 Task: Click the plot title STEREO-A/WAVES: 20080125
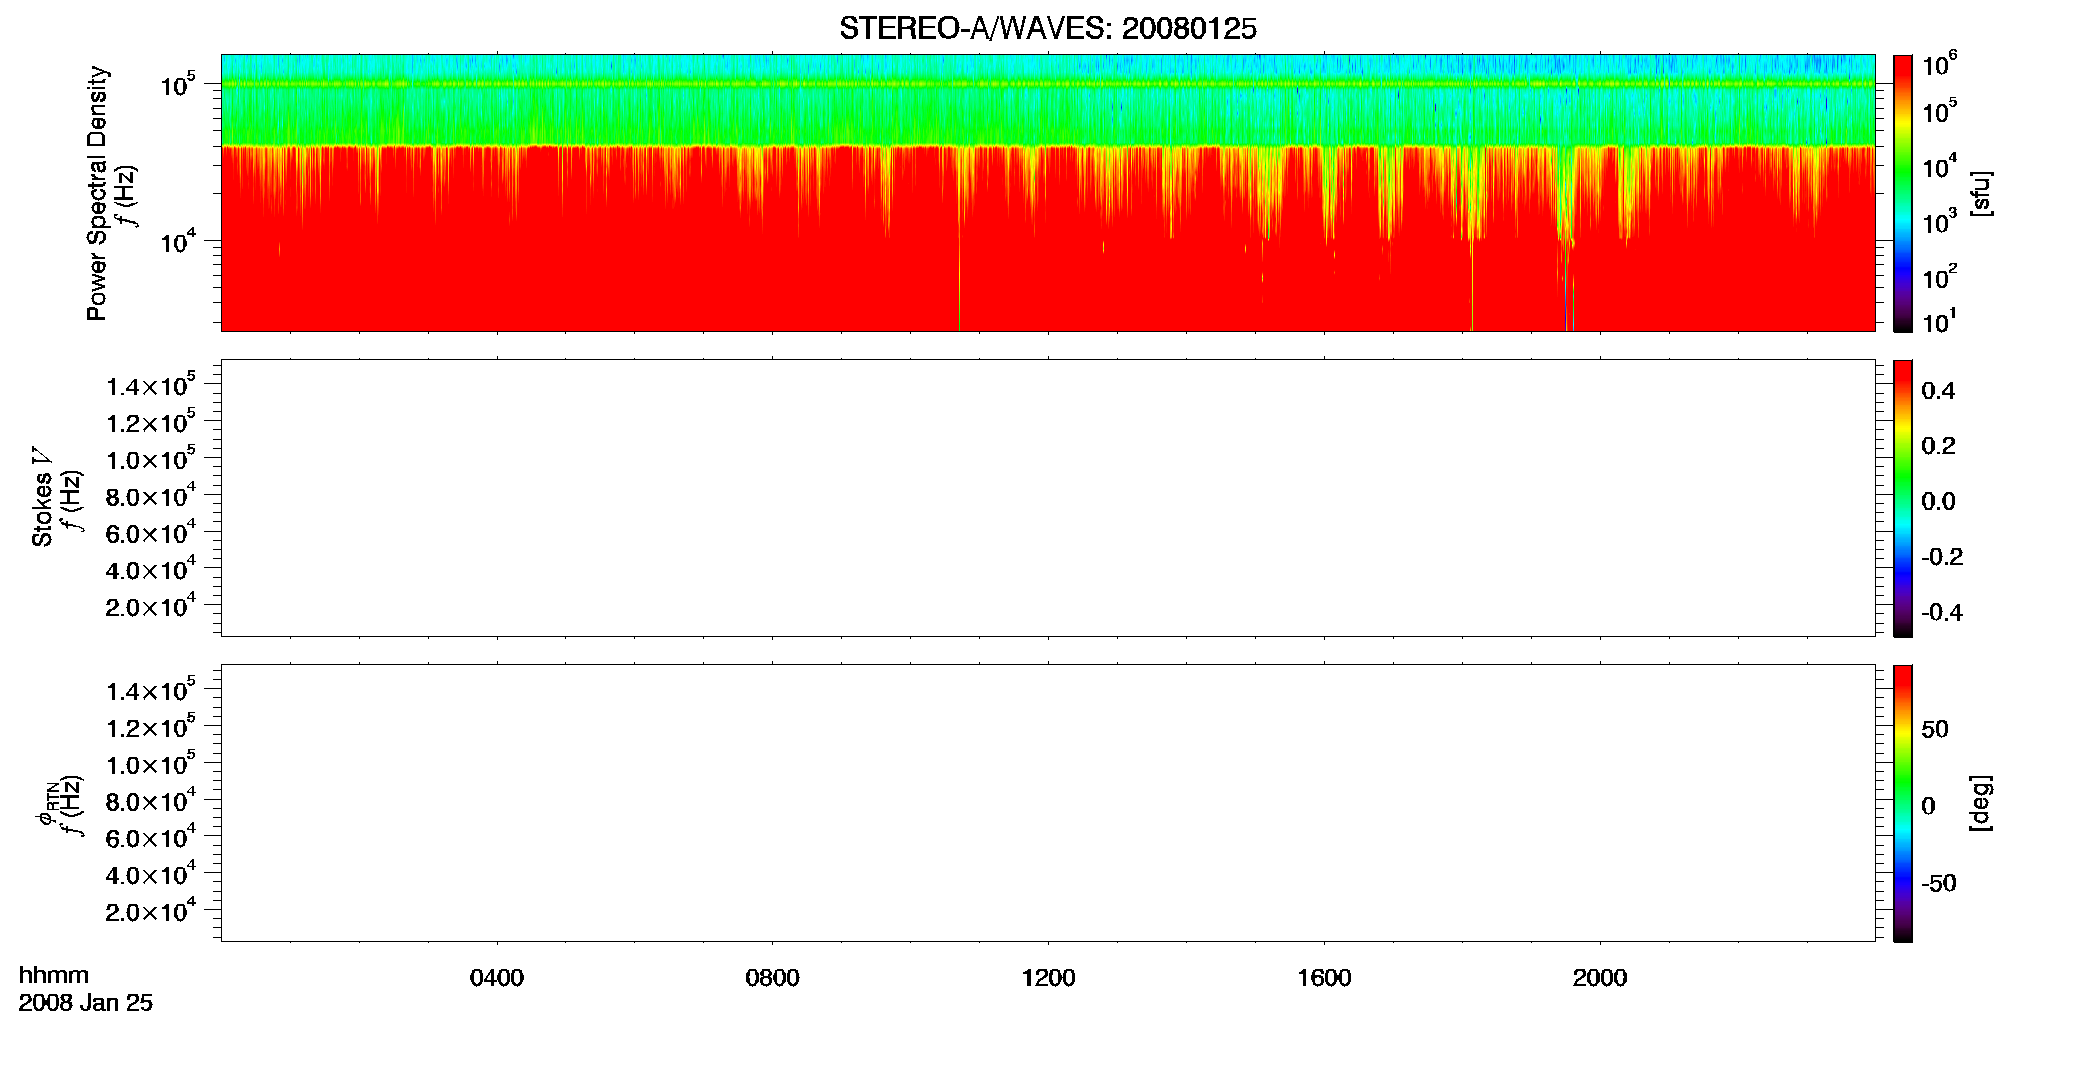1047,29
